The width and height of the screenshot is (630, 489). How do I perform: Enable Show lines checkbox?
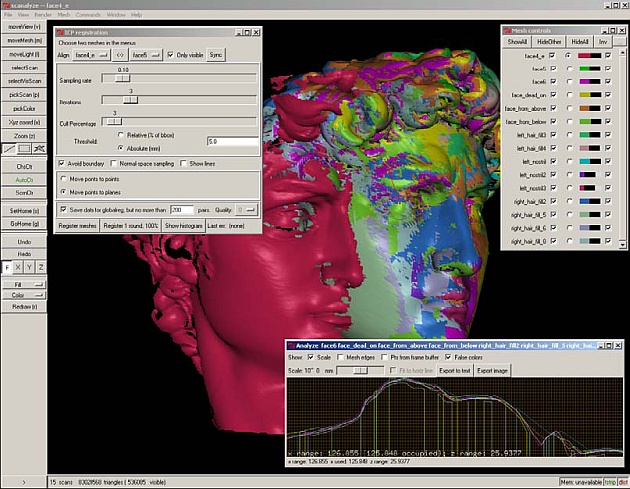point(184,164)
